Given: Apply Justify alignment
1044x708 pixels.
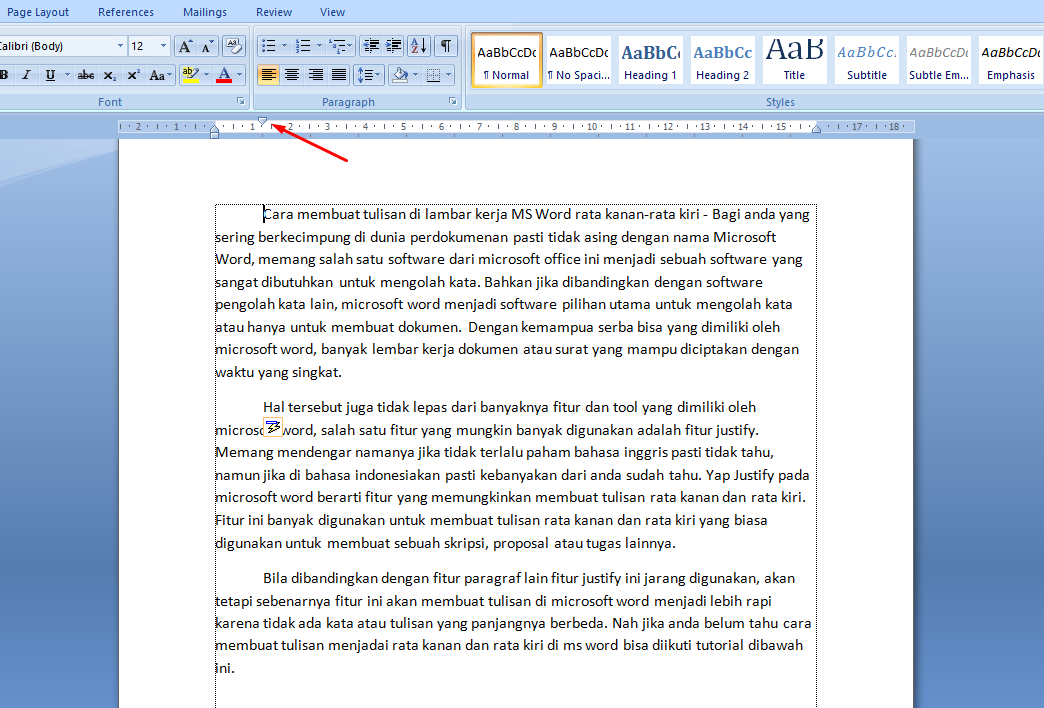Looking at the screenshot, I should tap(341, 74).
